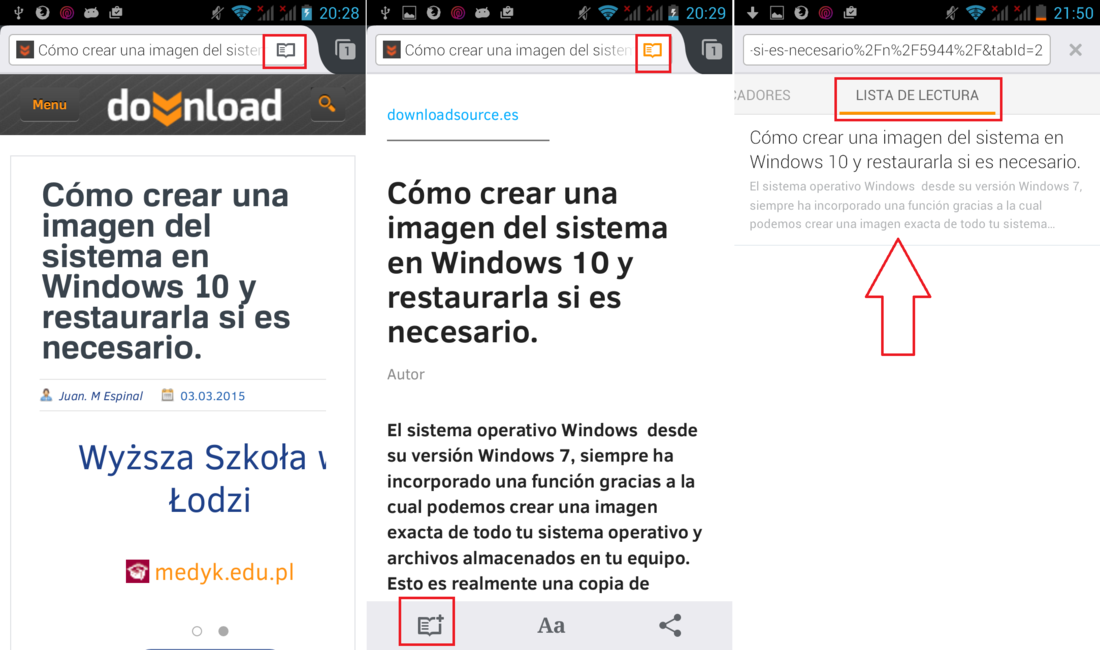The width and height of the screenshot is (1100, 650).
Task: Open the Menu button on download site
Action: click(x=49, y=104)
